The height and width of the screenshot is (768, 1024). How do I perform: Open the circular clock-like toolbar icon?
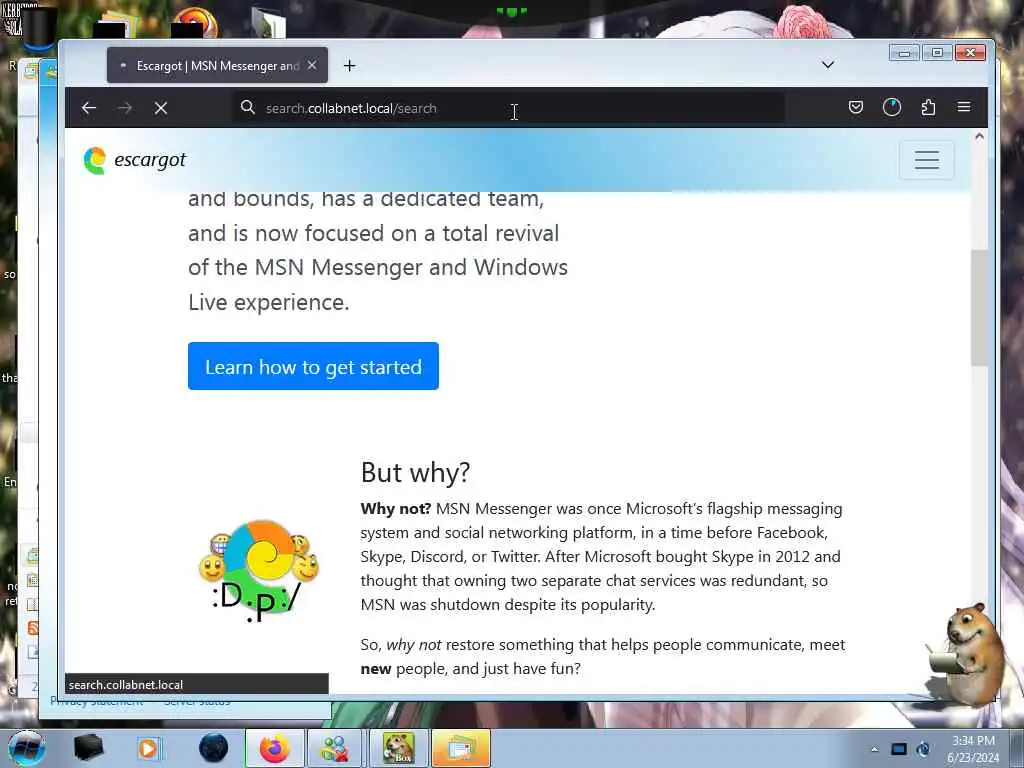point(891,107)
